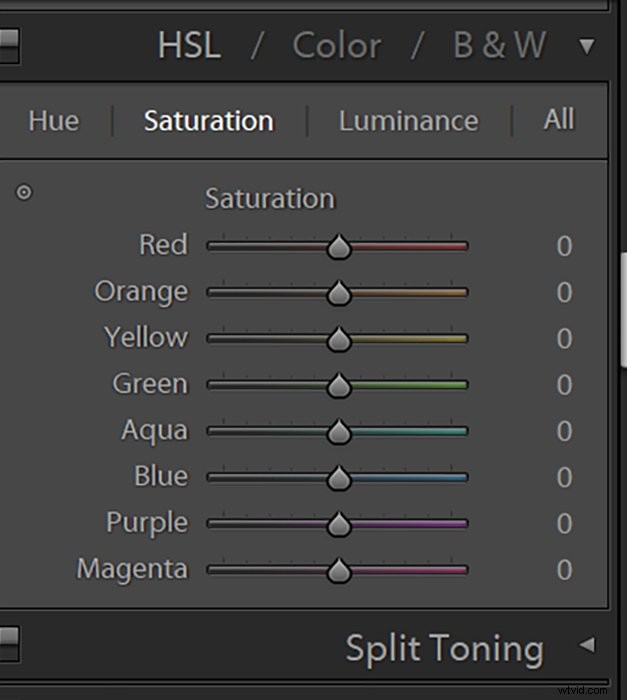Click the Yellow saturation value field
The height and width of the screenshot is (700, 627).
click(x=564, y=339)
